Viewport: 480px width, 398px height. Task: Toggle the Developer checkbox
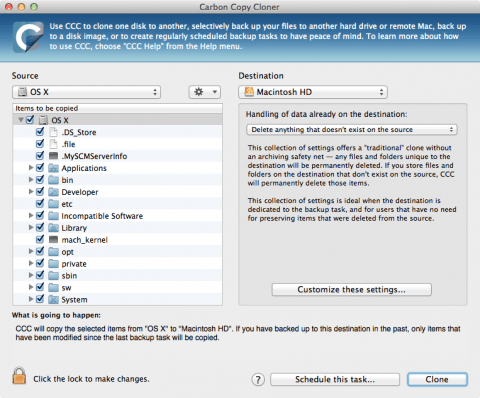(40, 191)
